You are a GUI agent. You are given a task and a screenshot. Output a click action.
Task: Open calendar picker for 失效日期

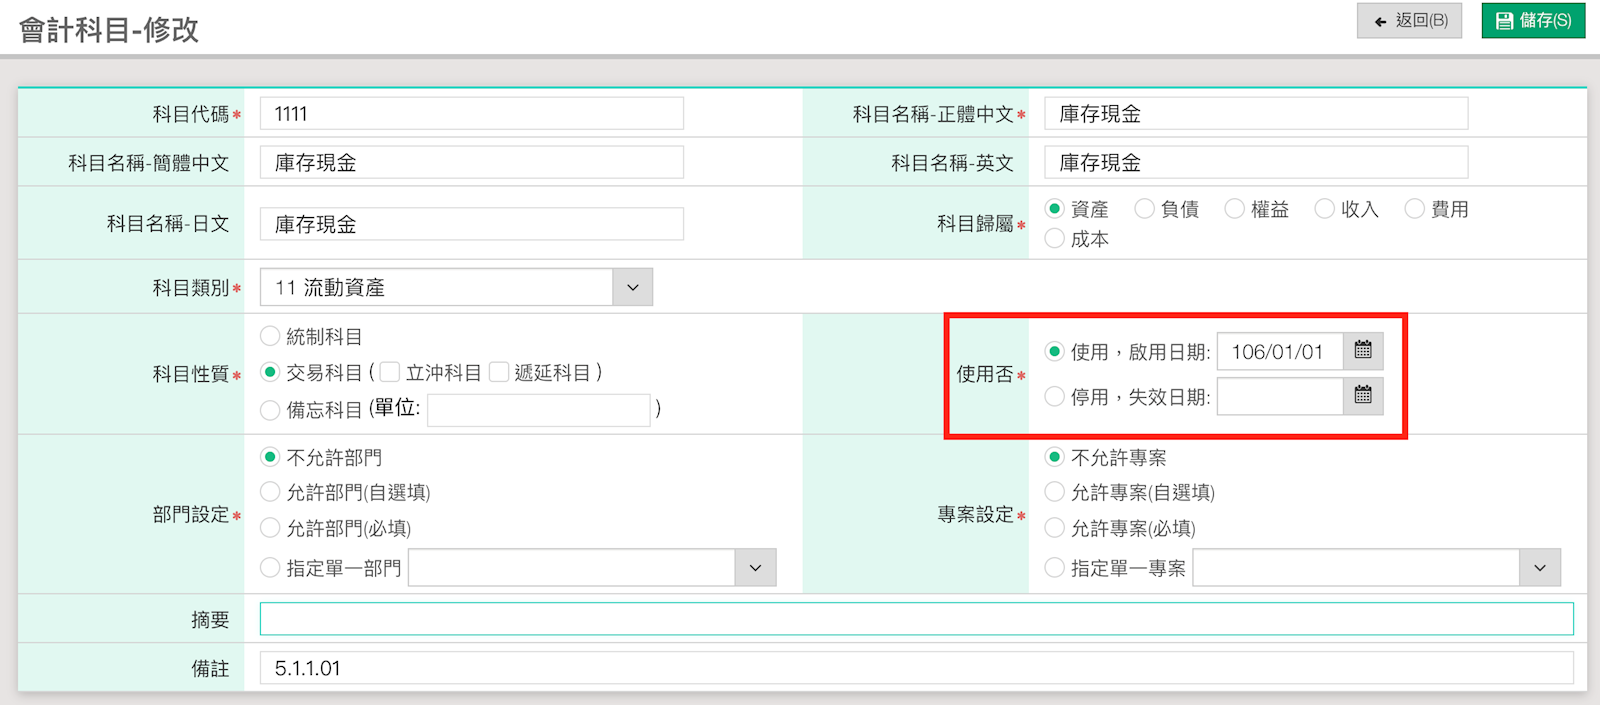pos(1363,396)
